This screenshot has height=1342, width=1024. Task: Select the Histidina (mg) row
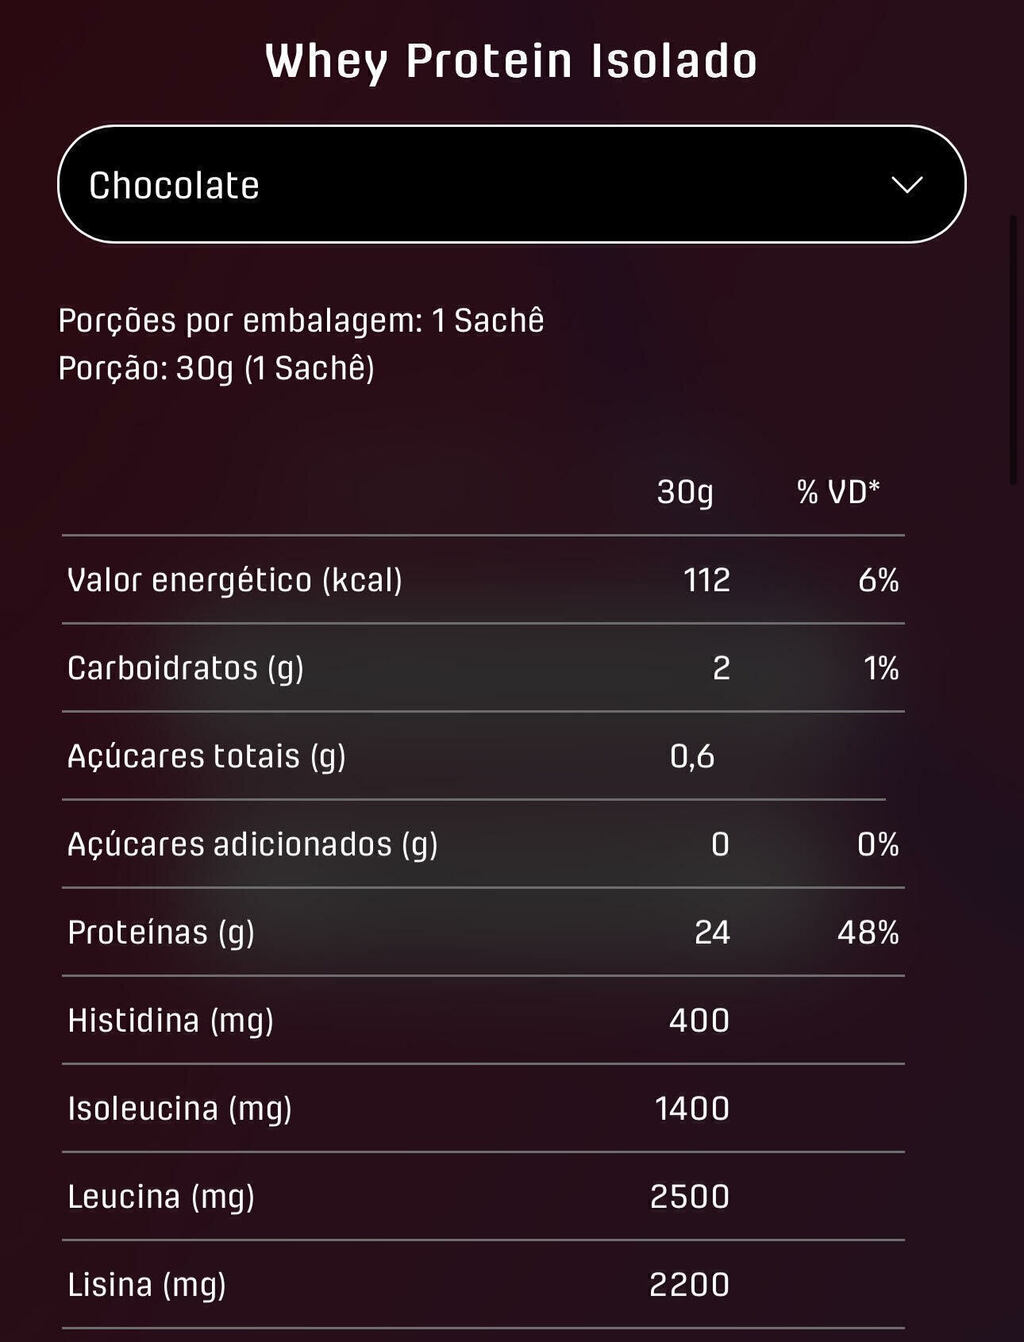coord(483,1020)
